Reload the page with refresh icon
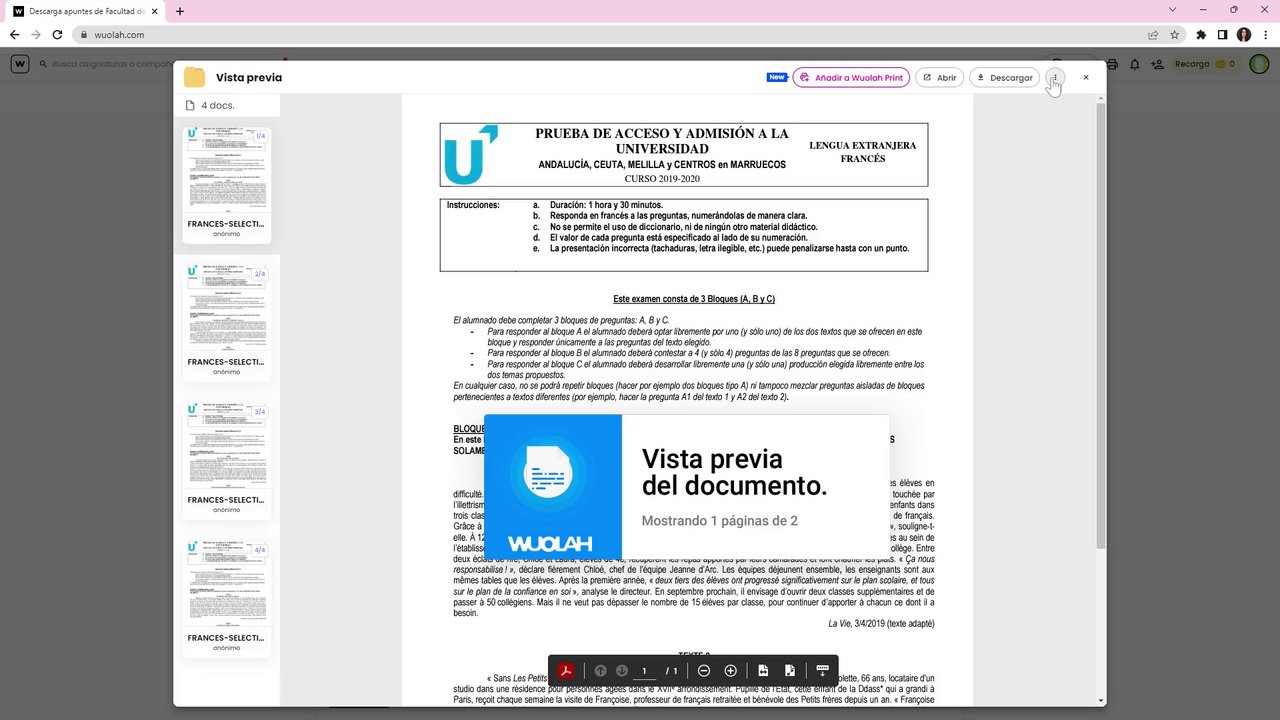Screen dimensions: 1280x720 58,34
